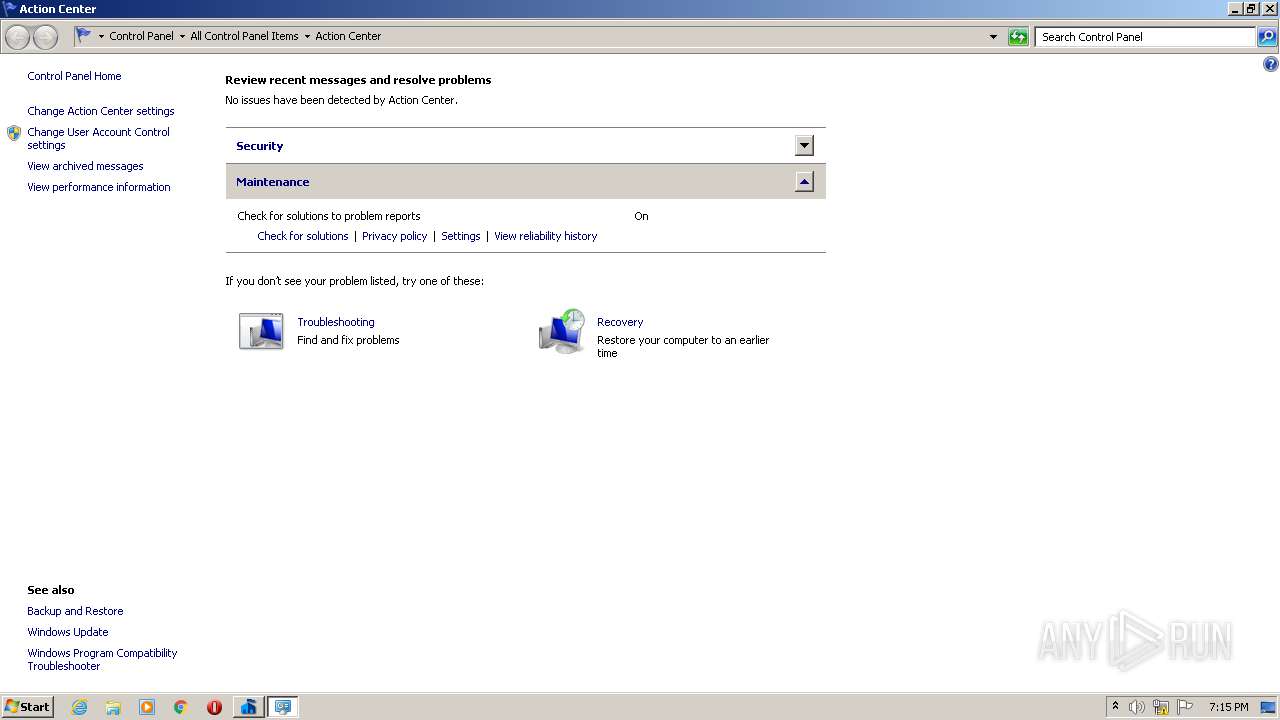Screen dimensions: 1280x720
Task: Open Google Chrome from the taskbar
Action: click(x=181, y=707)
